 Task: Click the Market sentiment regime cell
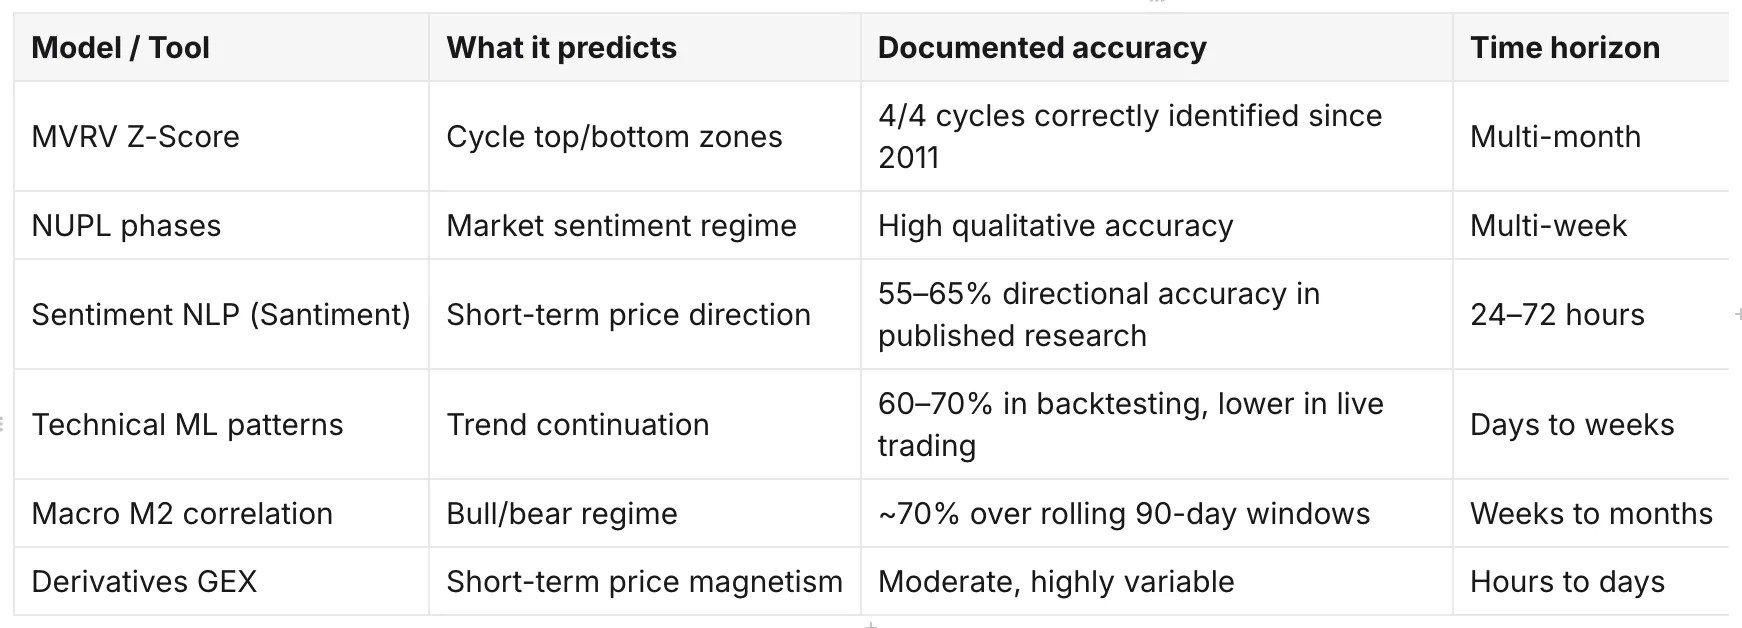[645, 225]
